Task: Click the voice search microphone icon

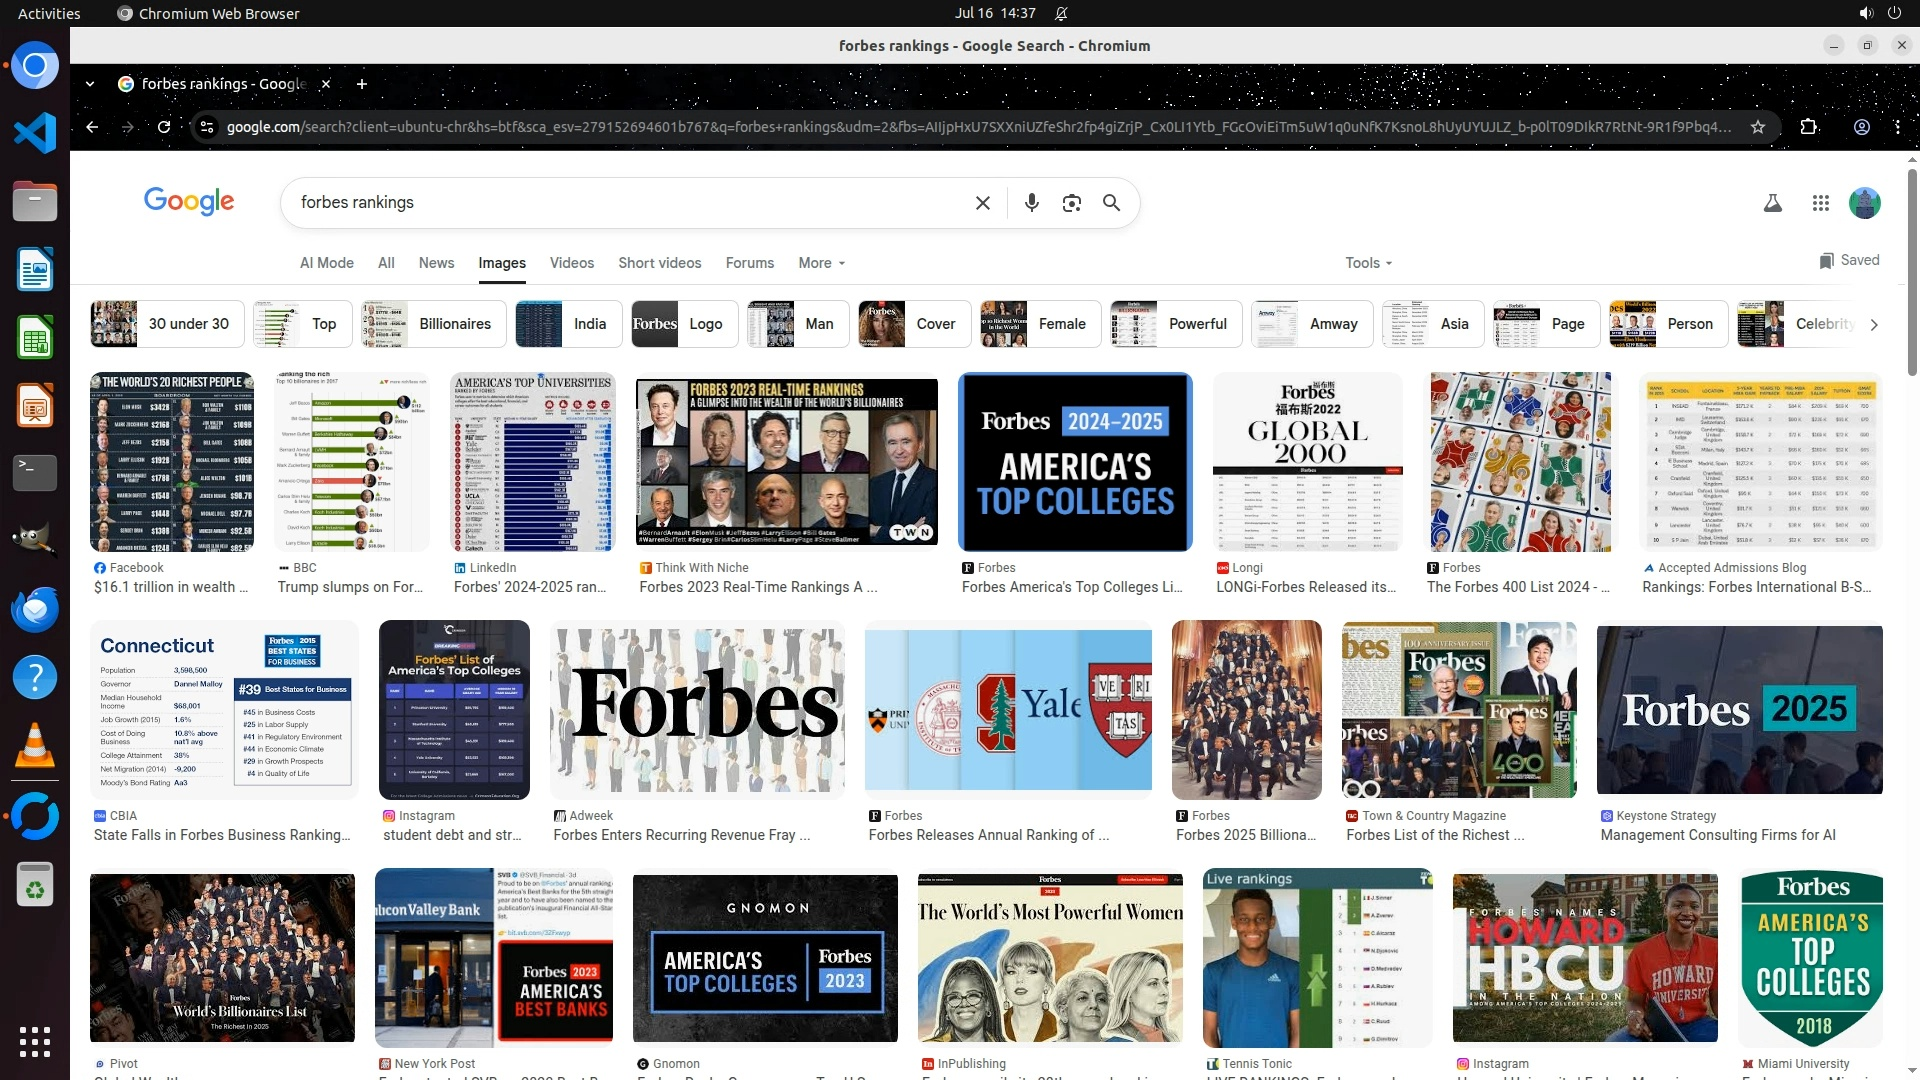Action: tap(1031, 203)
